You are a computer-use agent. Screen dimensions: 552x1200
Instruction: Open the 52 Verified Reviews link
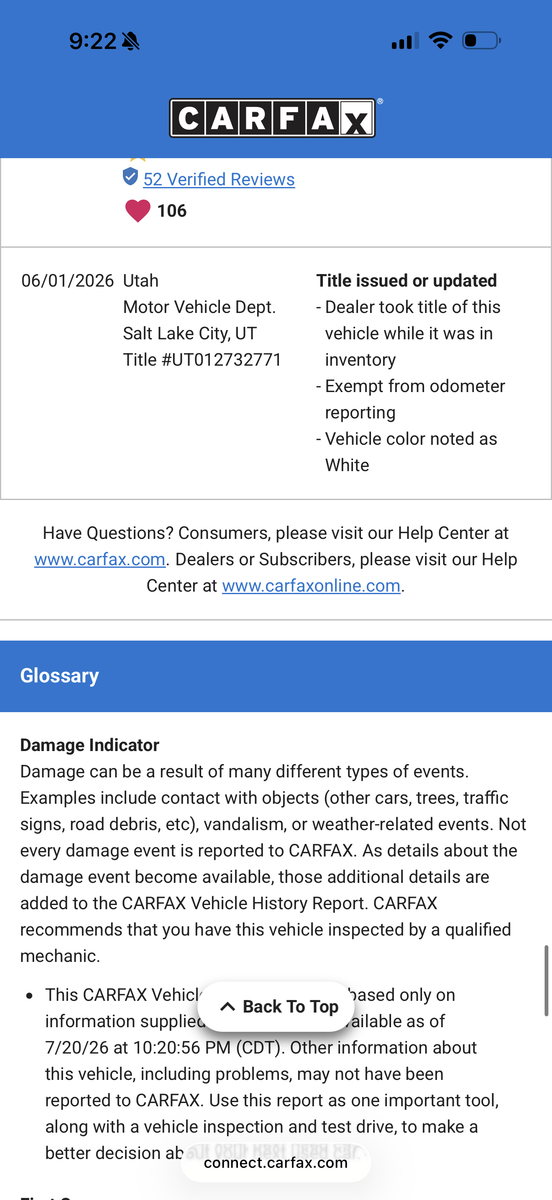tap(219, 179)
